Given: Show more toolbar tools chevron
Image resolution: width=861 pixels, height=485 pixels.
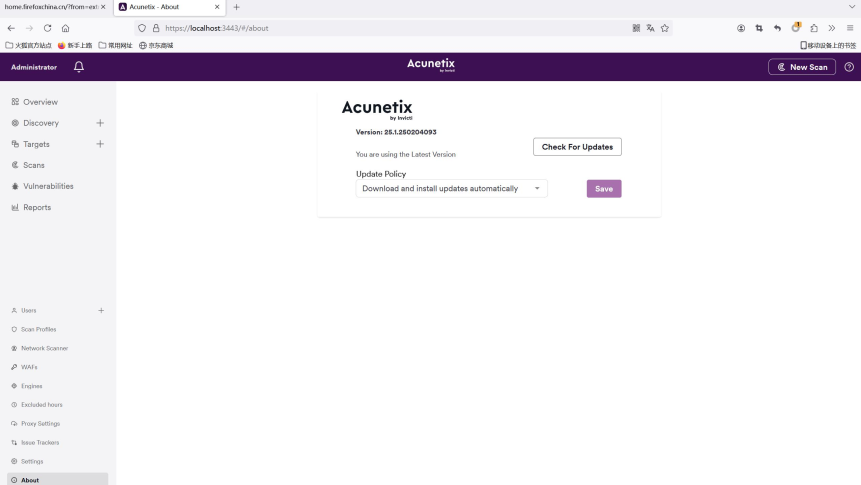Looking at the screenshot, I should [x=832, y=28].
